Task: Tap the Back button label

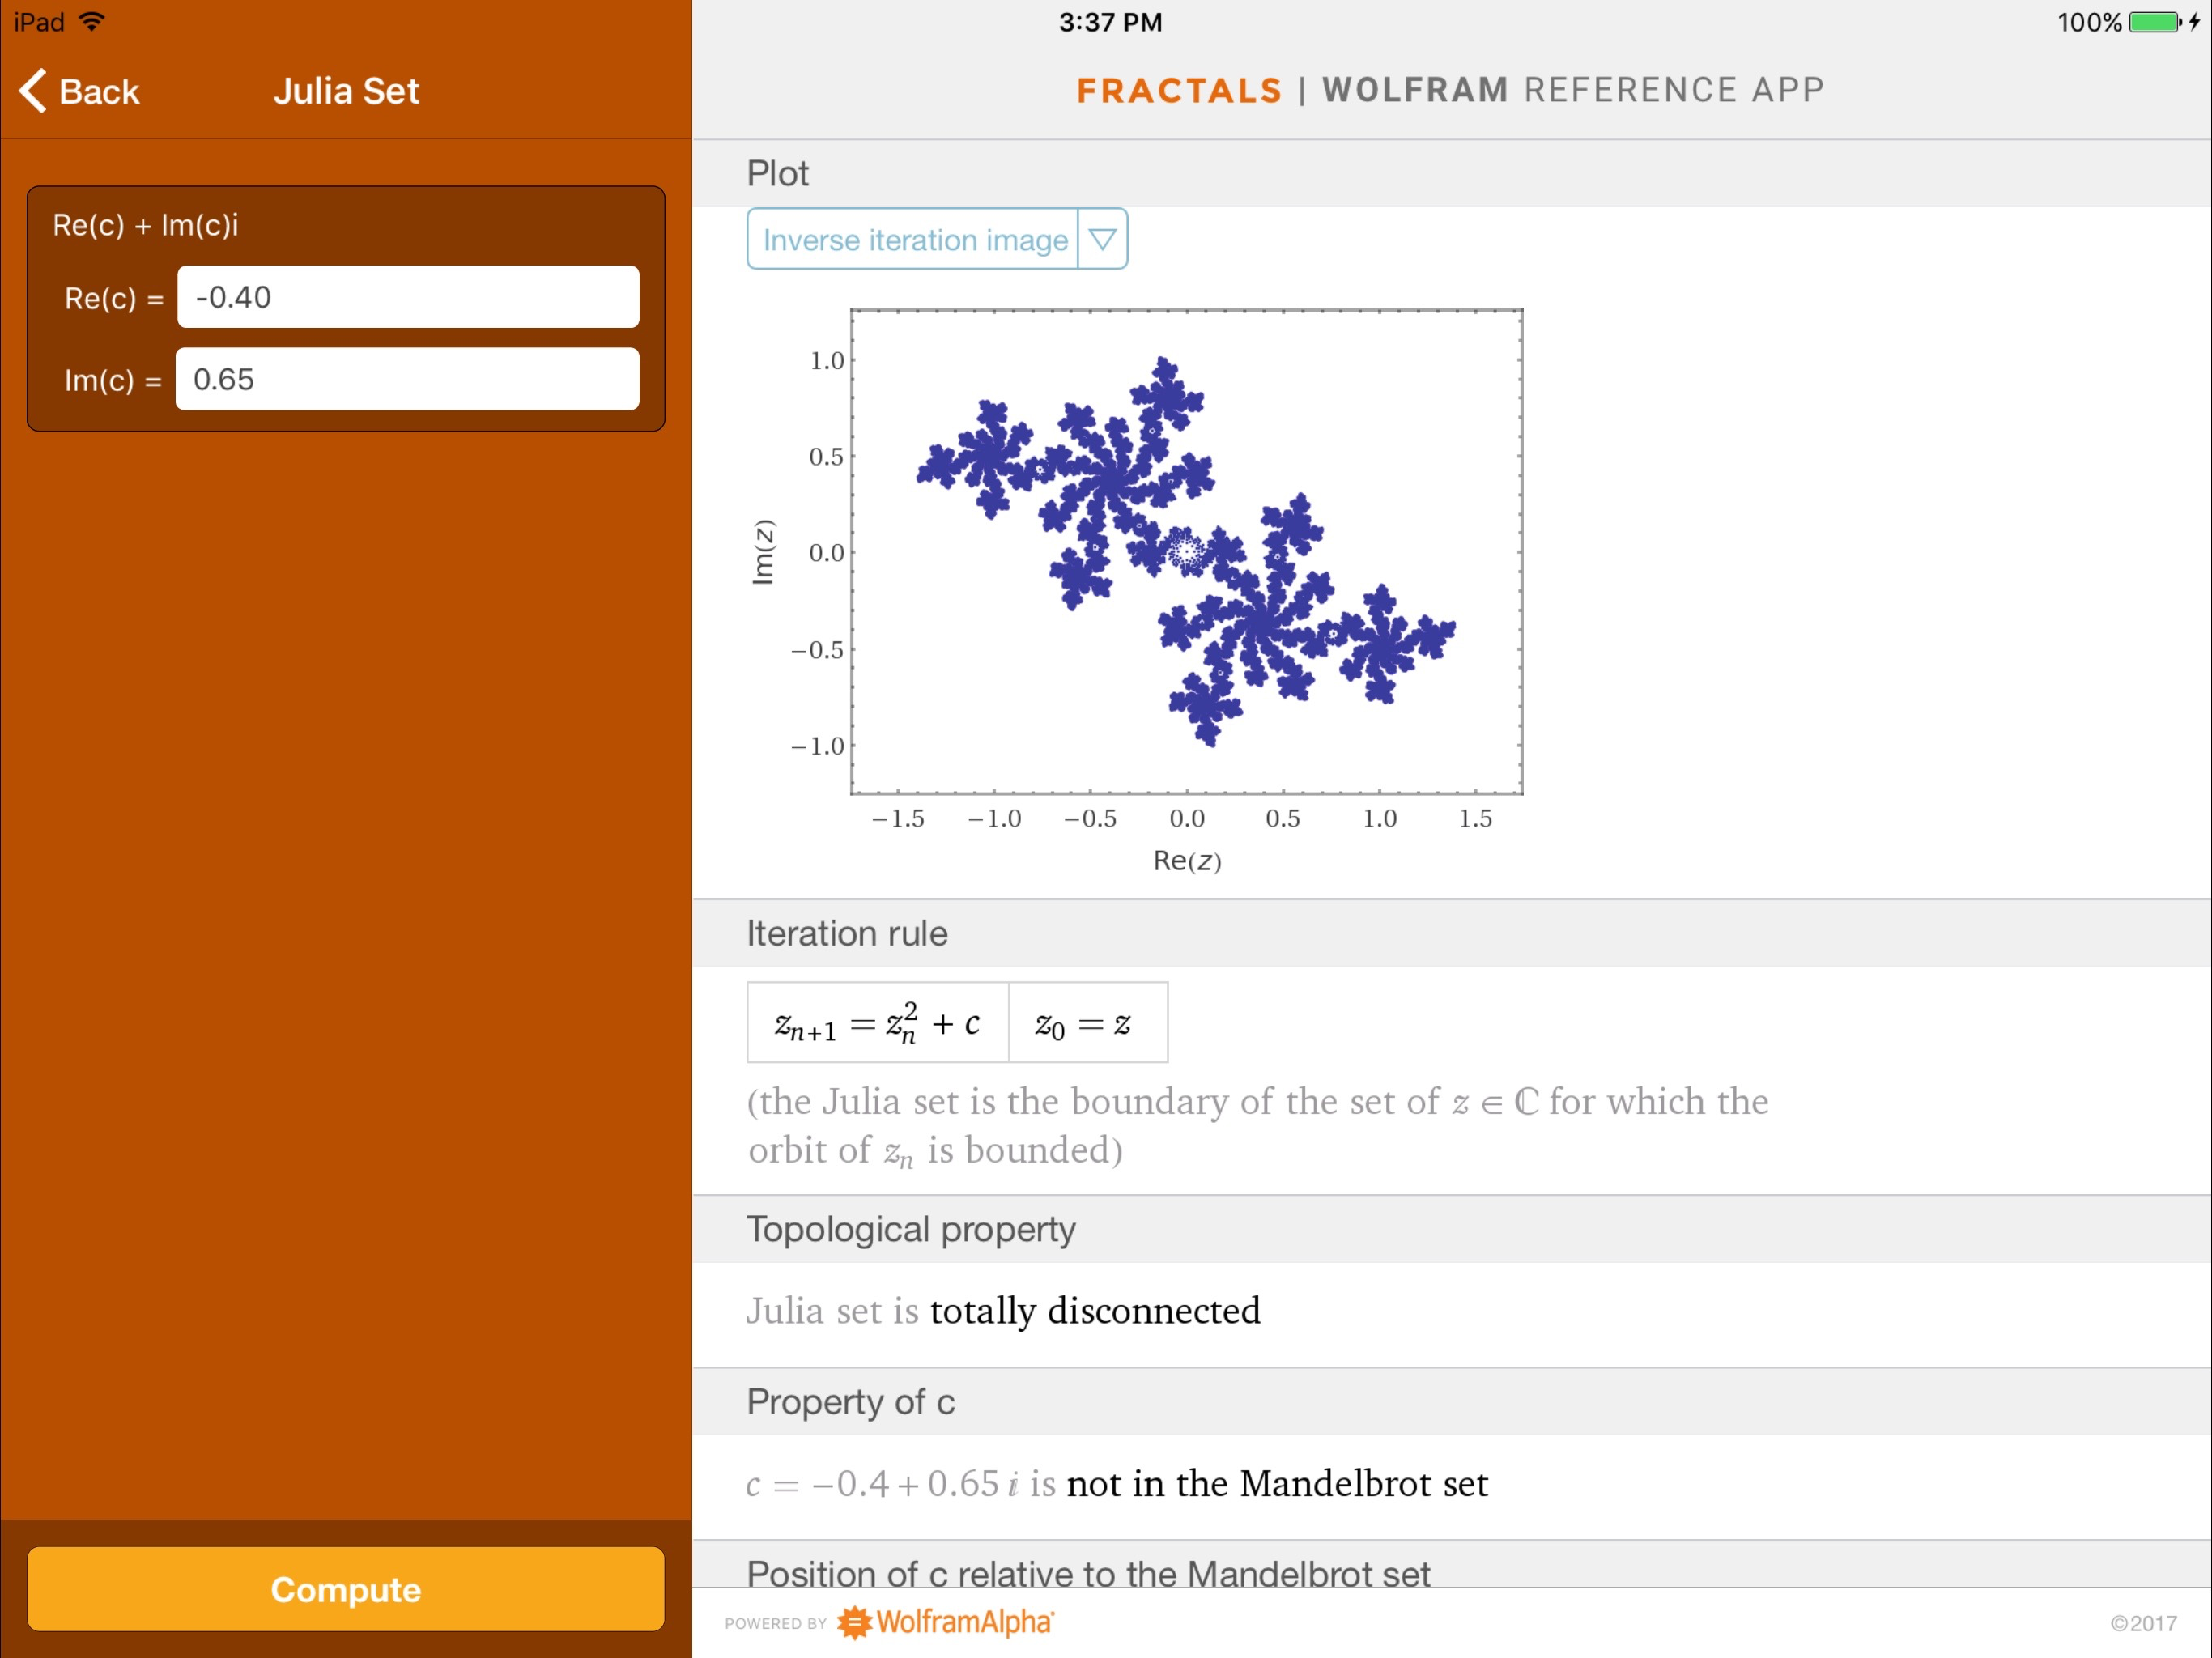Action: point(99,91)
